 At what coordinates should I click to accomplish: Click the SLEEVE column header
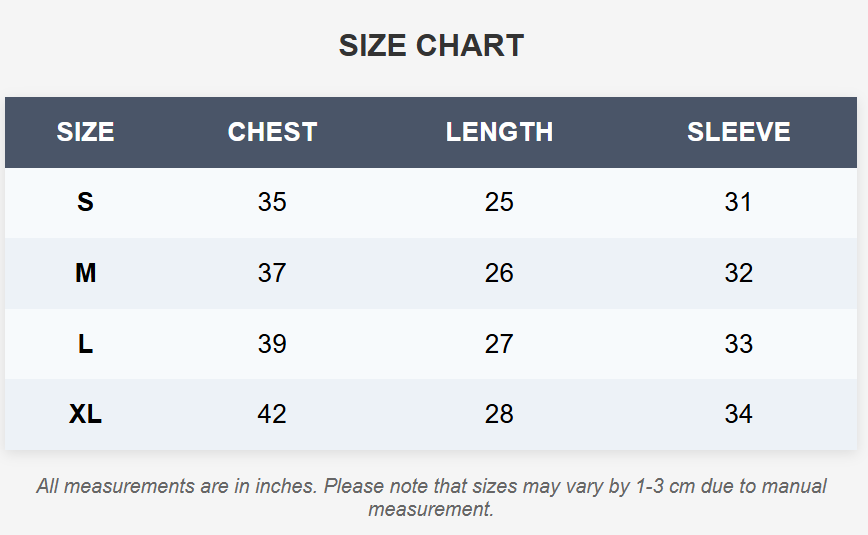pyautogui.click(x=738, y=132)
